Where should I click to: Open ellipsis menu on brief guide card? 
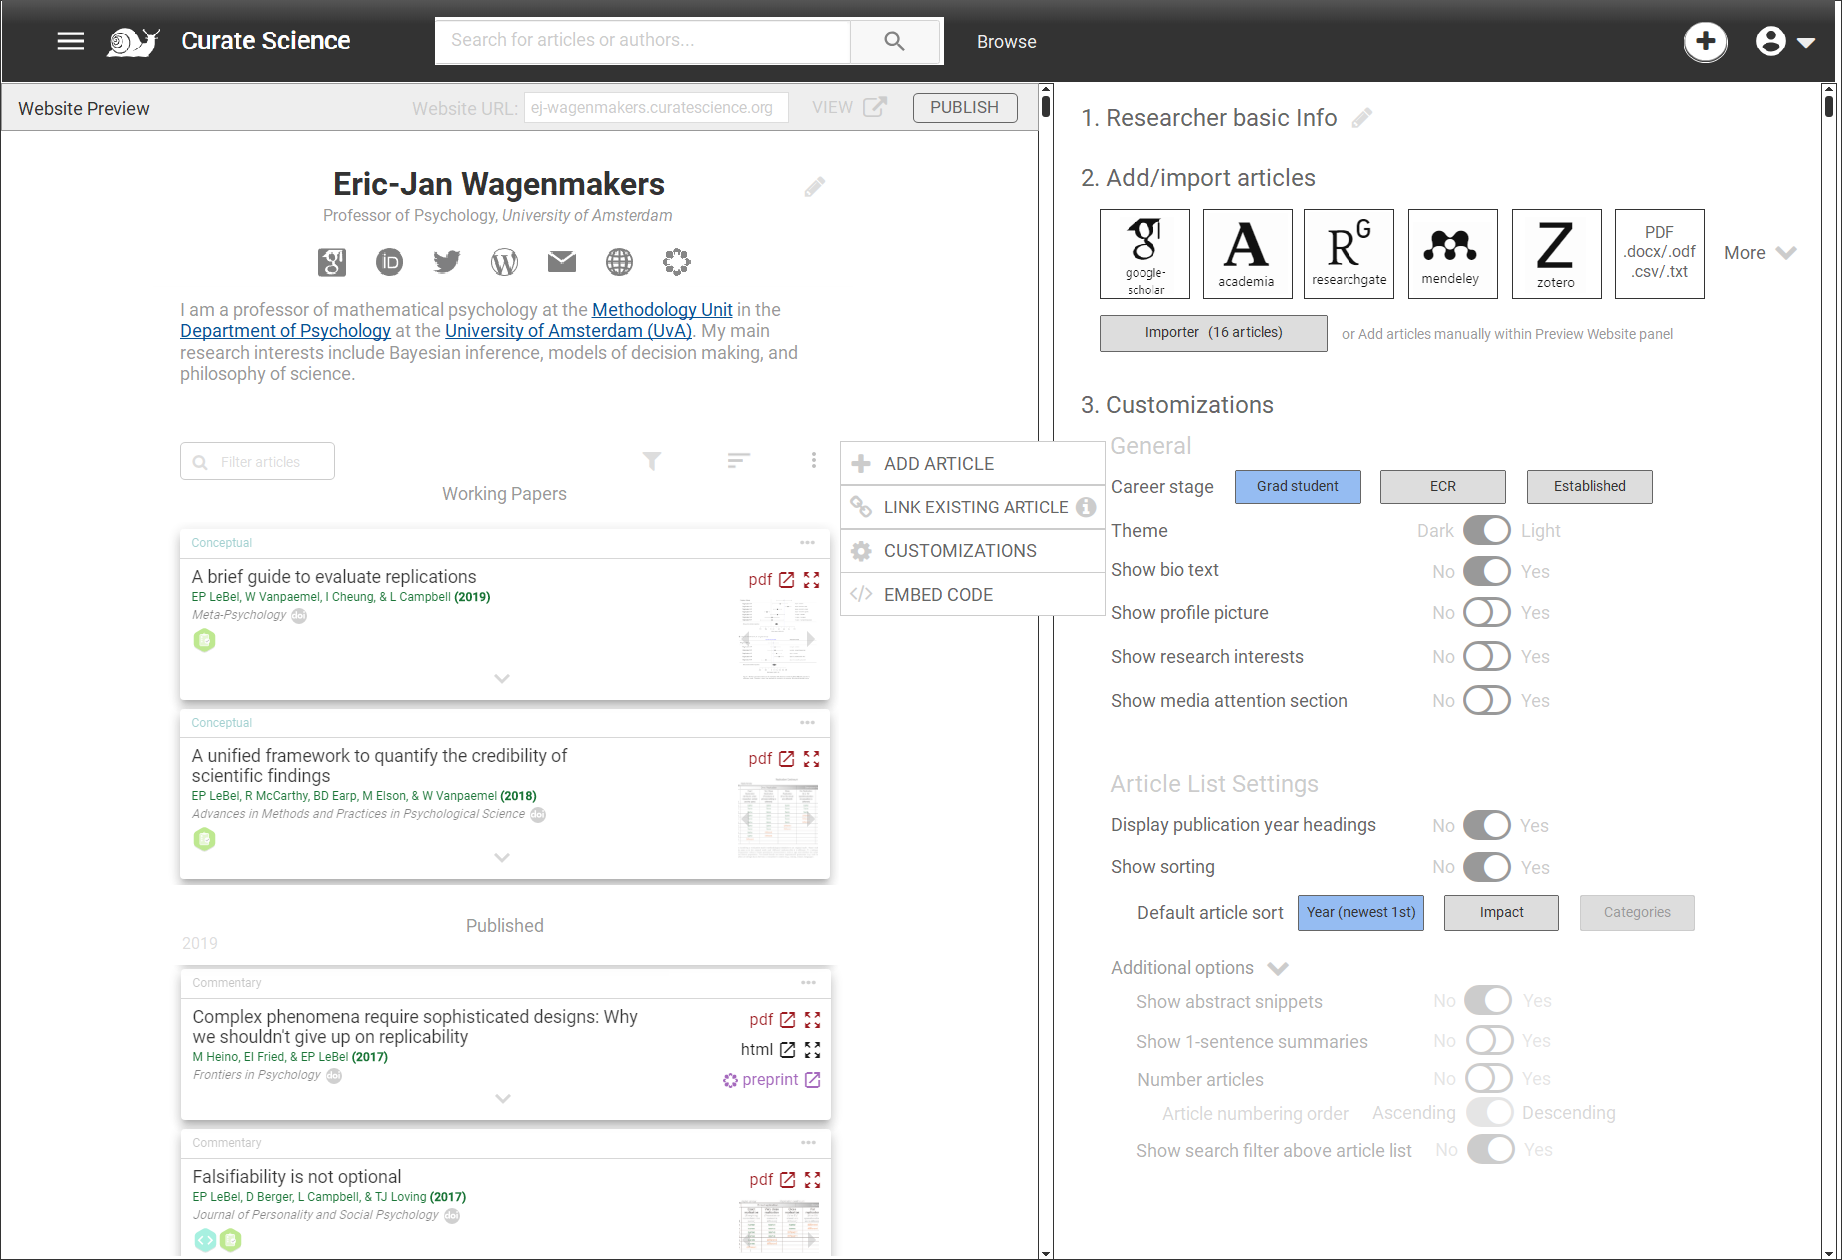(x=807, y=542)
